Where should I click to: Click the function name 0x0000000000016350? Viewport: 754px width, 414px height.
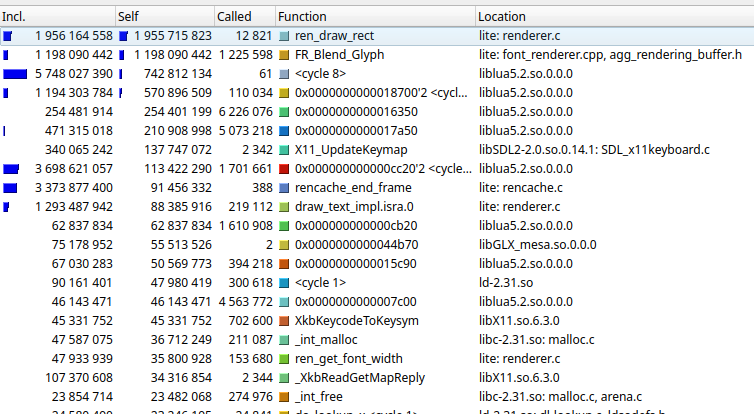pos(356,112)
